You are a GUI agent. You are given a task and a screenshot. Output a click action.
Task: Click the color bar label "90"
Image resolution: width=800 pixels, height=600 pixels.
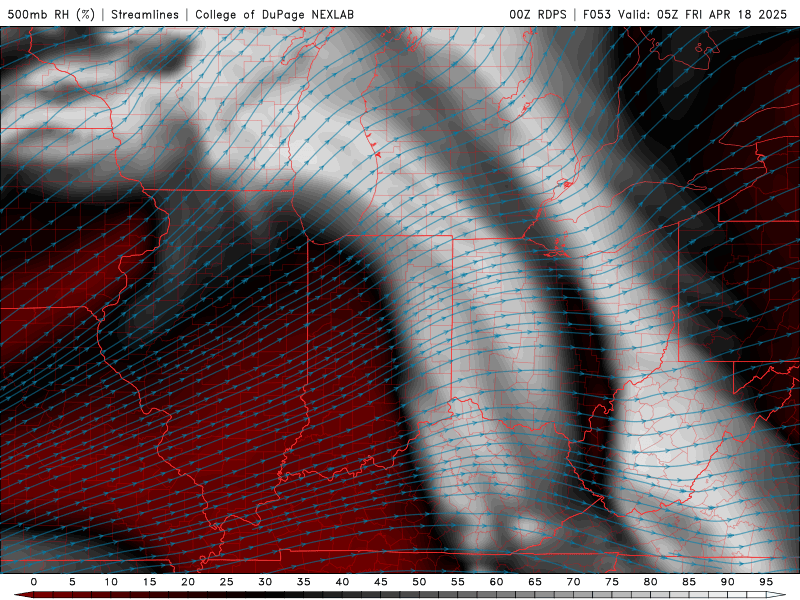point(728,582)
